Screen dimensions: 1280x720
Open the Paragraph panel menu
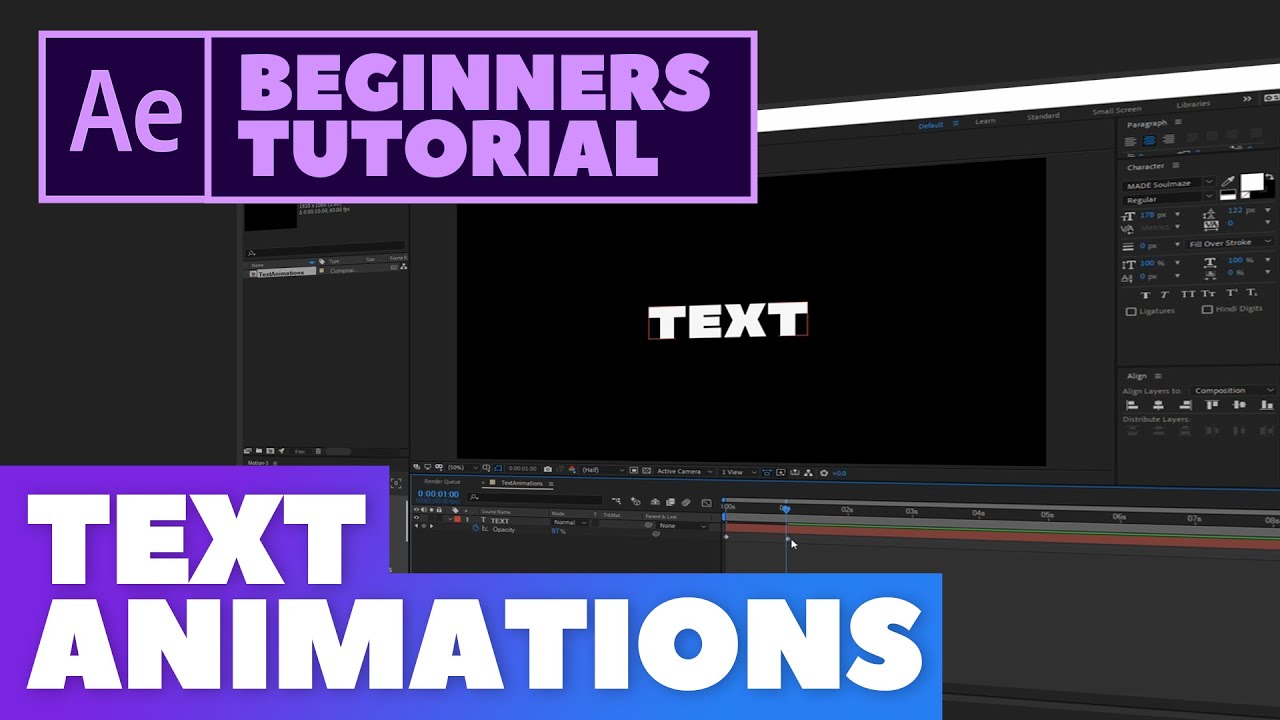pyautogui.click(x=1178, y=122)
